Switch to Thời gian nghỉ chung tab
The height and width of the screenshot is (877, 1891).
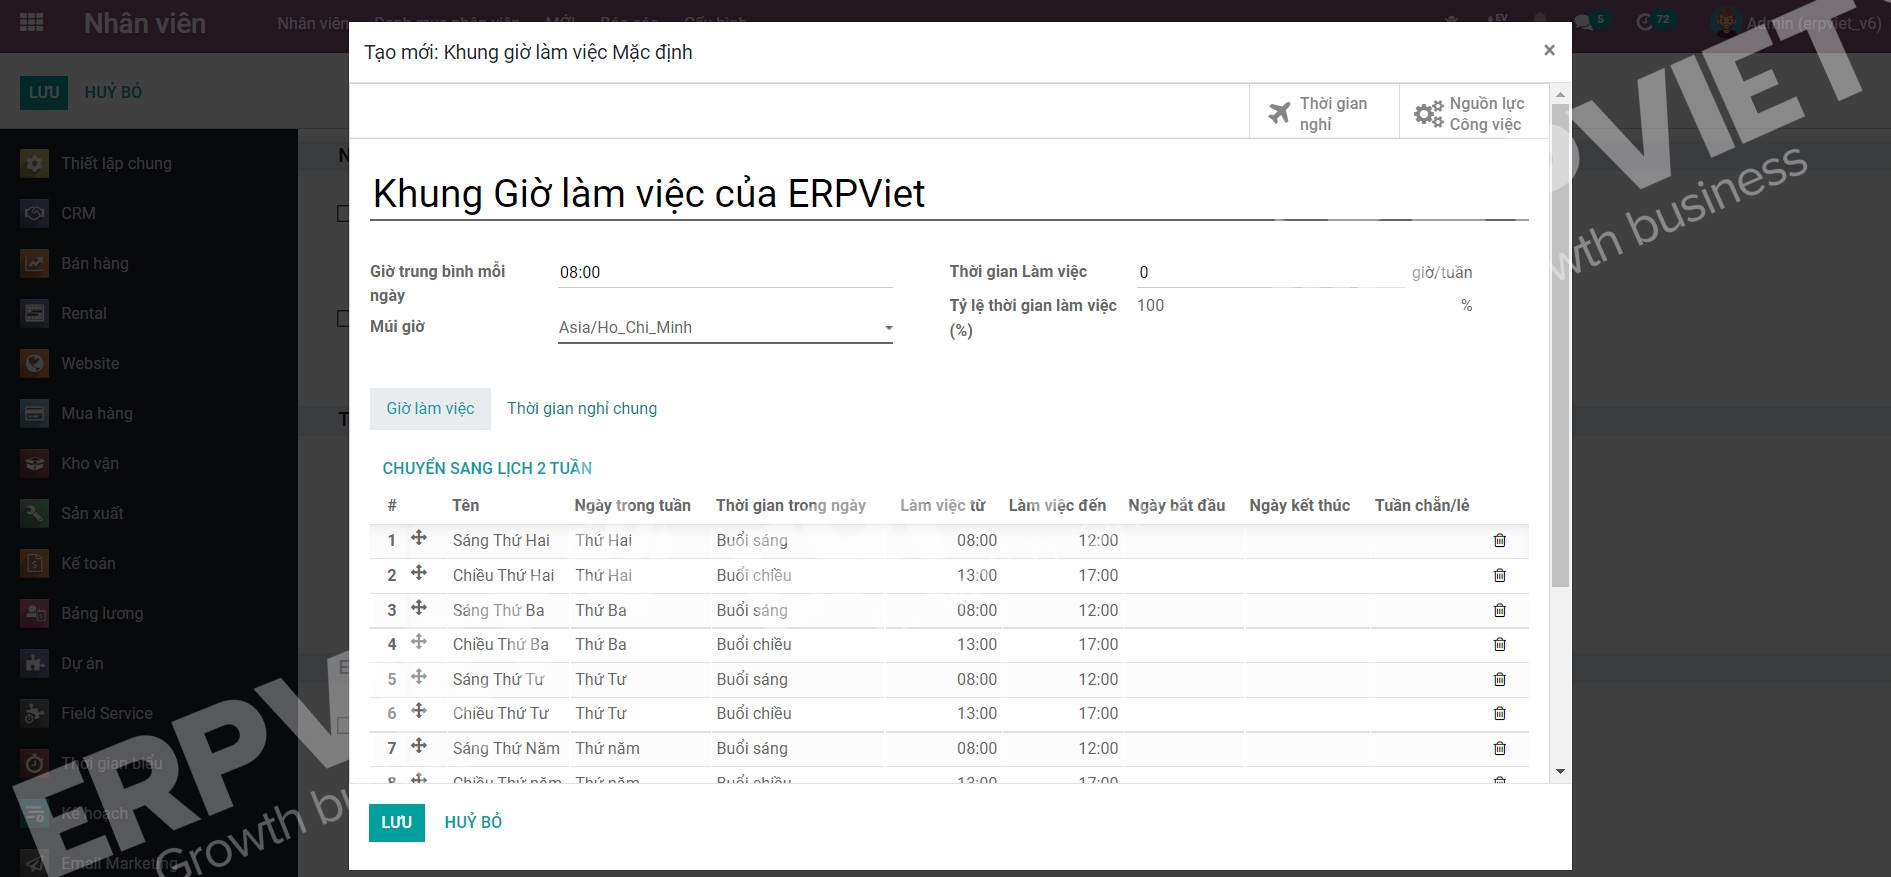pos(582,408)
